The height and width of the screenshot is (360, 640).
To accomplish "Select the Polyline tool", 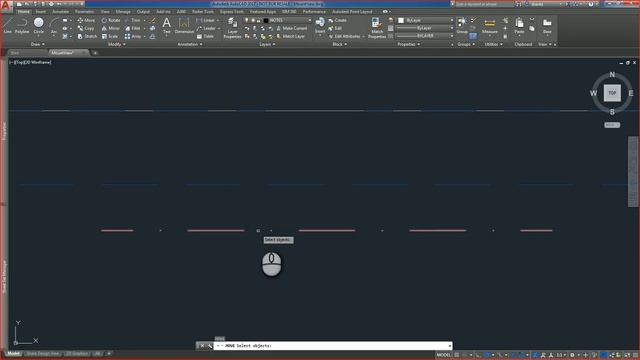I will [x=22, y=25].
